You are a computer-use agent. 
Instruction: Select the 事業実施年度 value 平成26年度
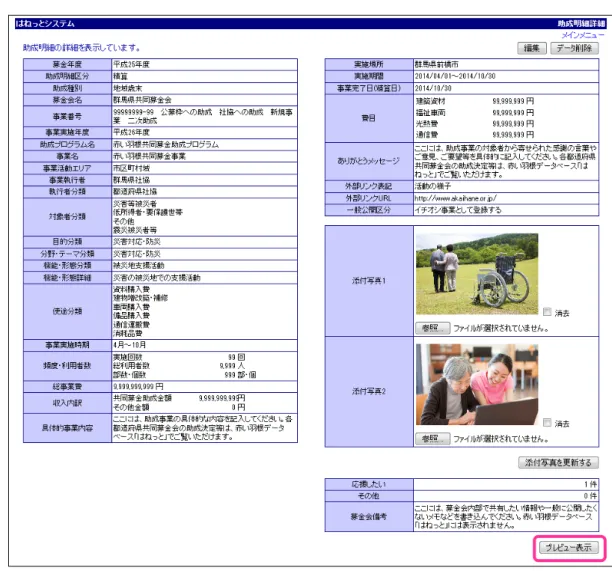coord(131,132)
